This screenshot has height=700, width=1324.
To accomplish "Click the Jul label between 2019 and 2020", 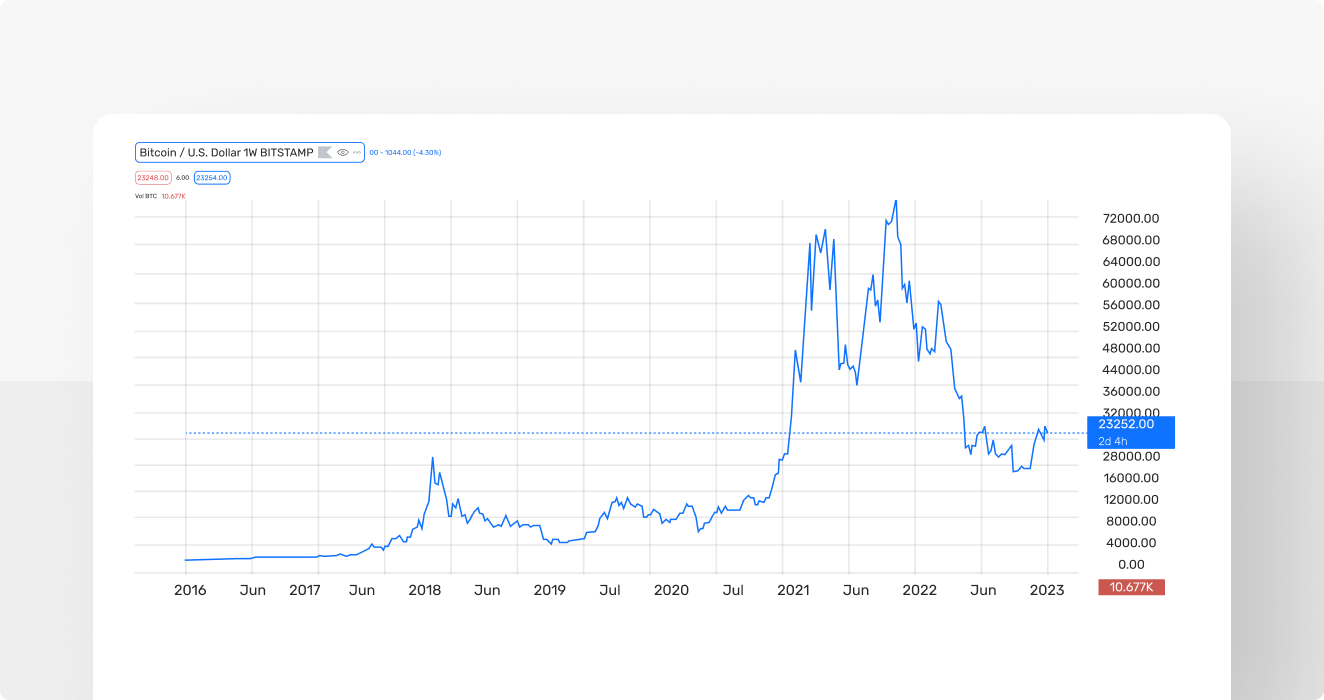I will click(x=609, y=590).
